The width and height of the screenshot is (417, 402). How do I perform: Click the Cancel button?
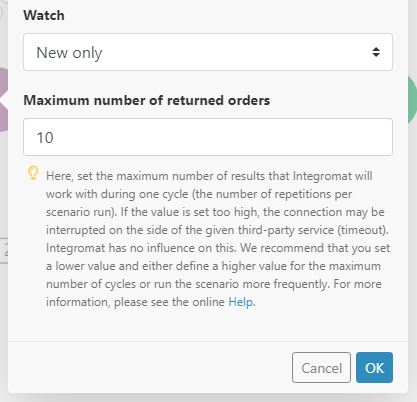[x=321, y=368]
